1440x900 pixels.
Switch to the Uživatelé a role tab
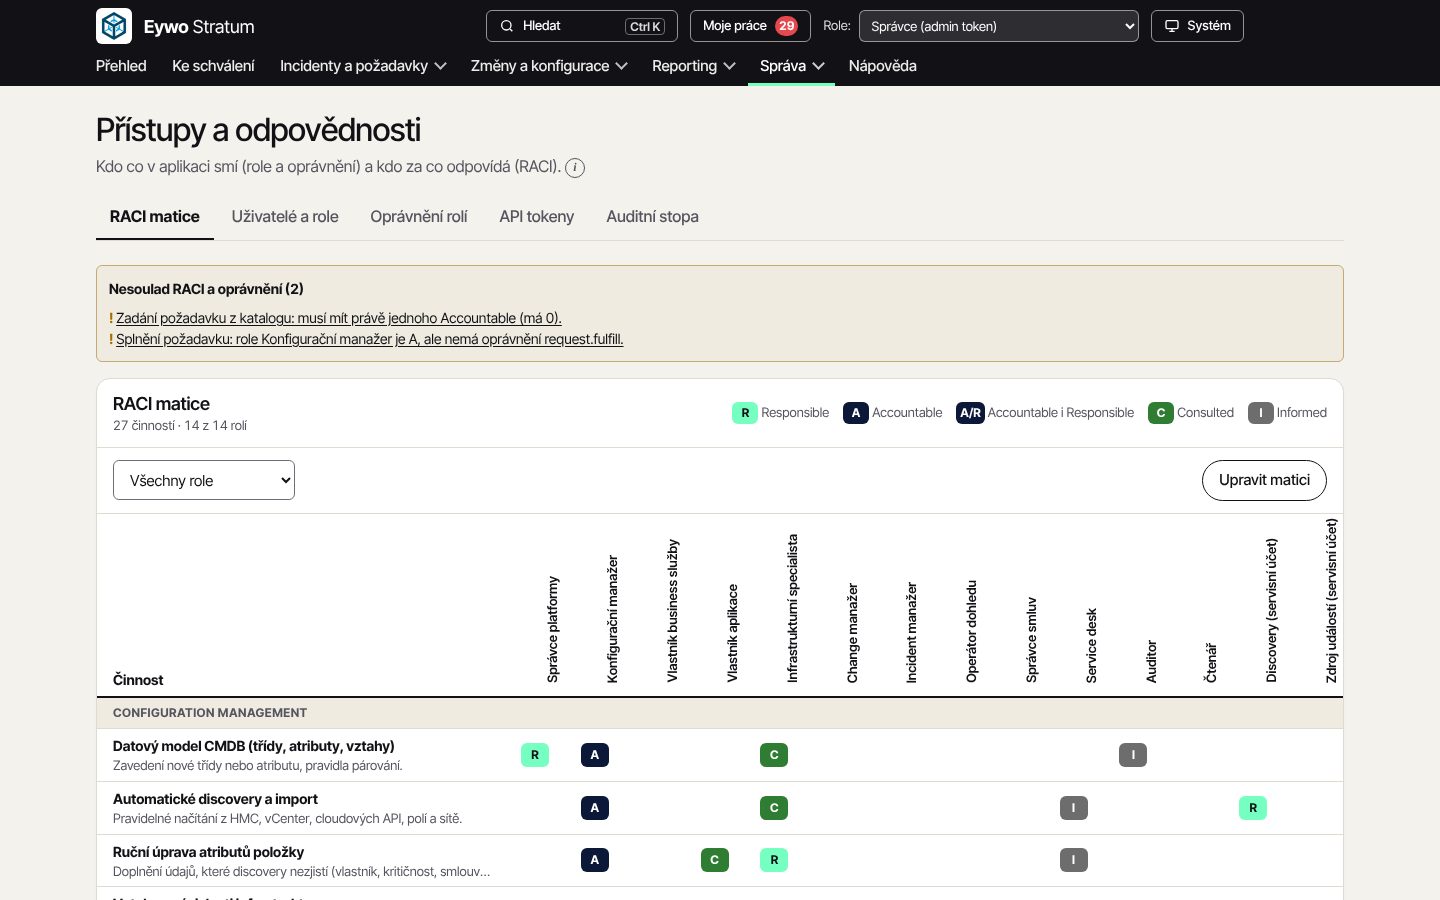coord(285,217)
